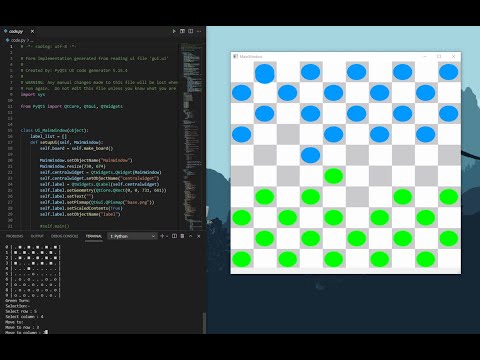Click the 'class Ui_MainWindow(object):' line
This screenshot has height=360, width=480.
tap(54, 130)
